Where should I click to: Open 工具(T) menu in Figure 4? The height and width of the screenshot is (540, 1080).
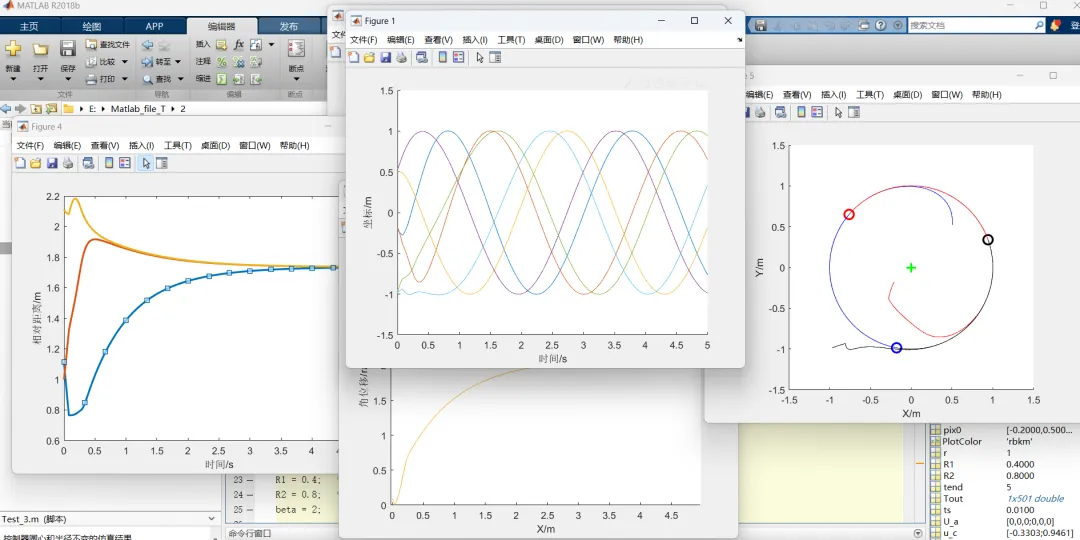178,146
